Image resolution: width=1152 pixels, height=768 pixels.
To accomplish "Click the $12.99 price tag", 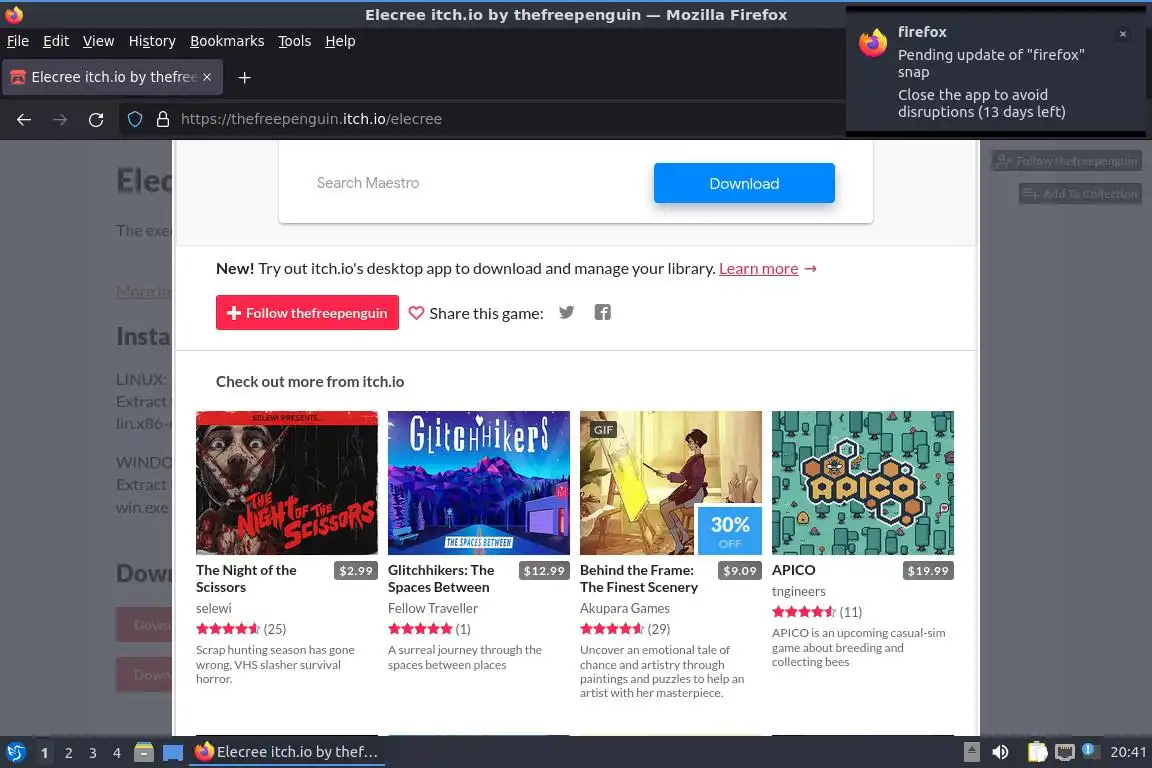I will pyautogui.click(x=544, y=571).
